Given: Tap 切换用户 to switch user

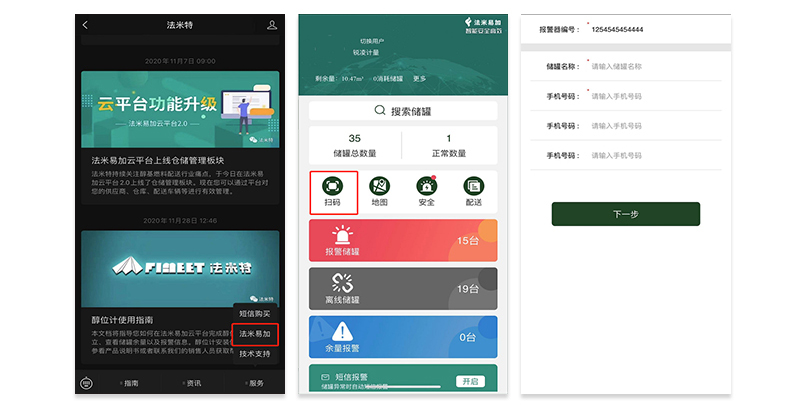Looking at the screenshot, I should (x=372, y=41).
